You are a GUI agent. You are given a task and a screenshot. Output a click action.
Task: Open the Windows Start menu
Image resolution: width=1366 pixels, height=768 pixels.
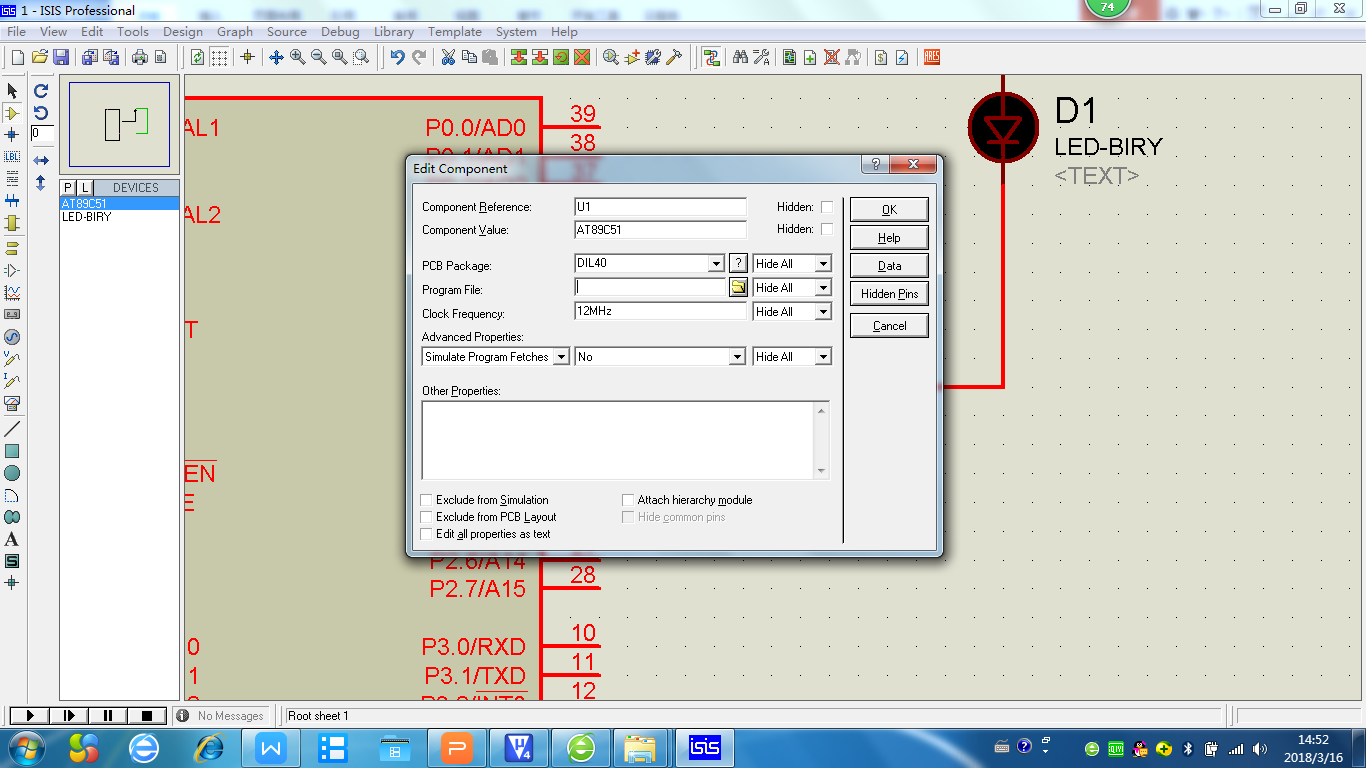[x=25, y=747]
